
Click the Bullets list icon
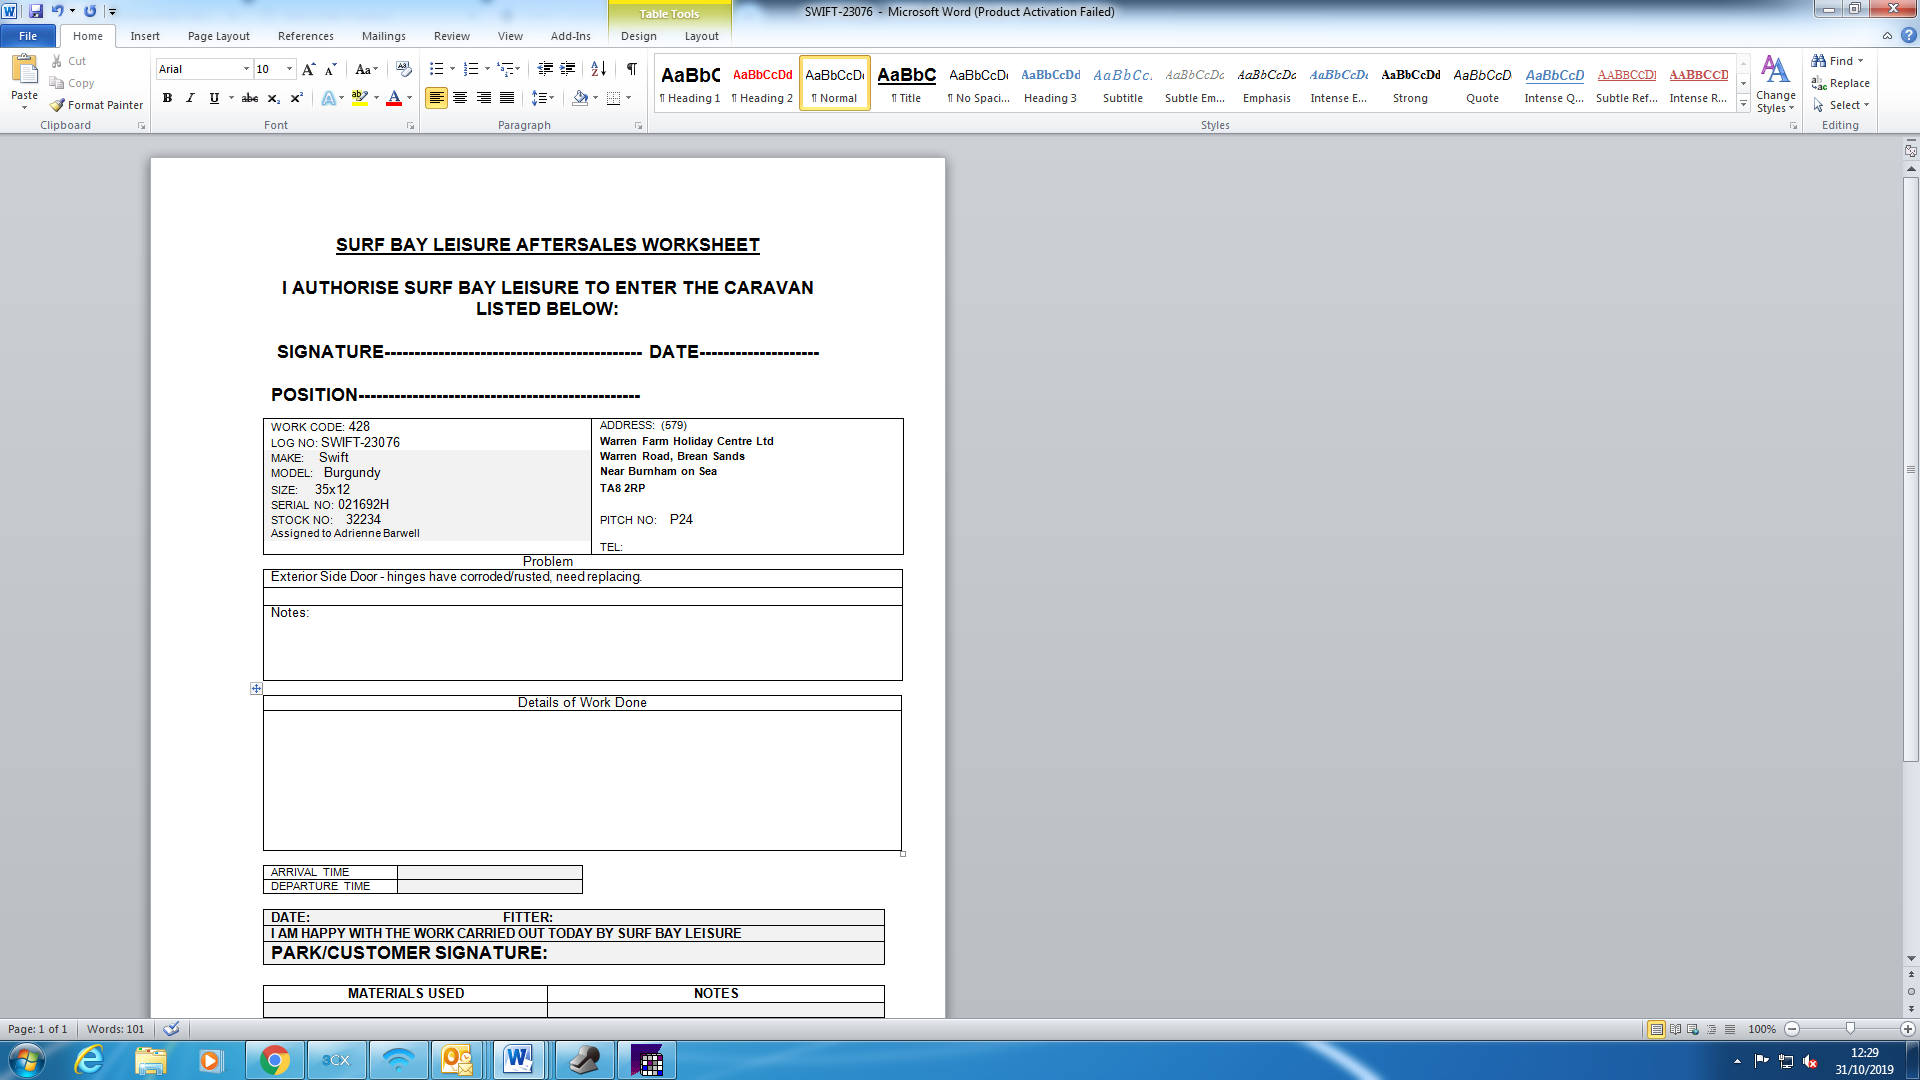pos(436,69)
